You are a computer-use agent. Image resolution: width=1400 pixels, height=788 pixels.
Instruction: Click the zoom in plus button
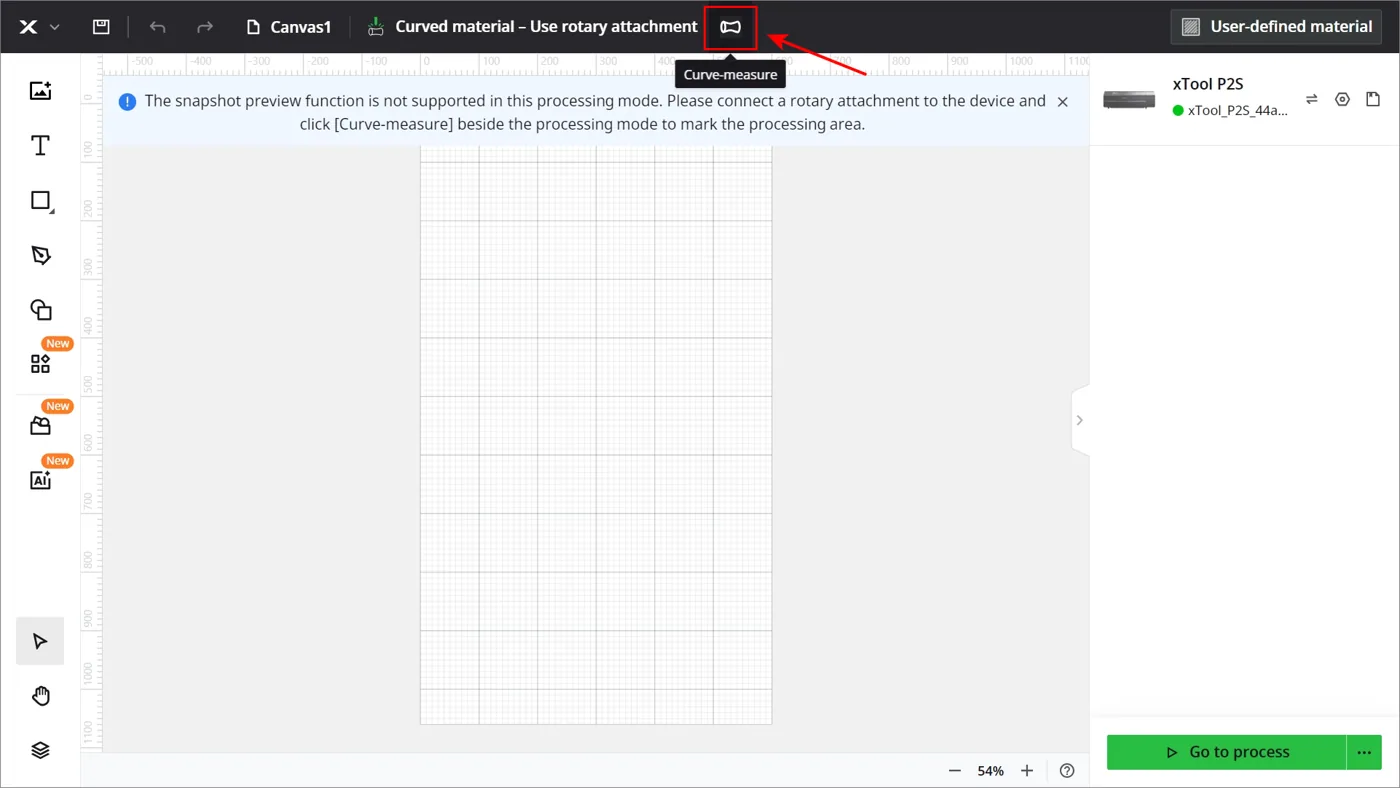click(x=1027, y=771)
